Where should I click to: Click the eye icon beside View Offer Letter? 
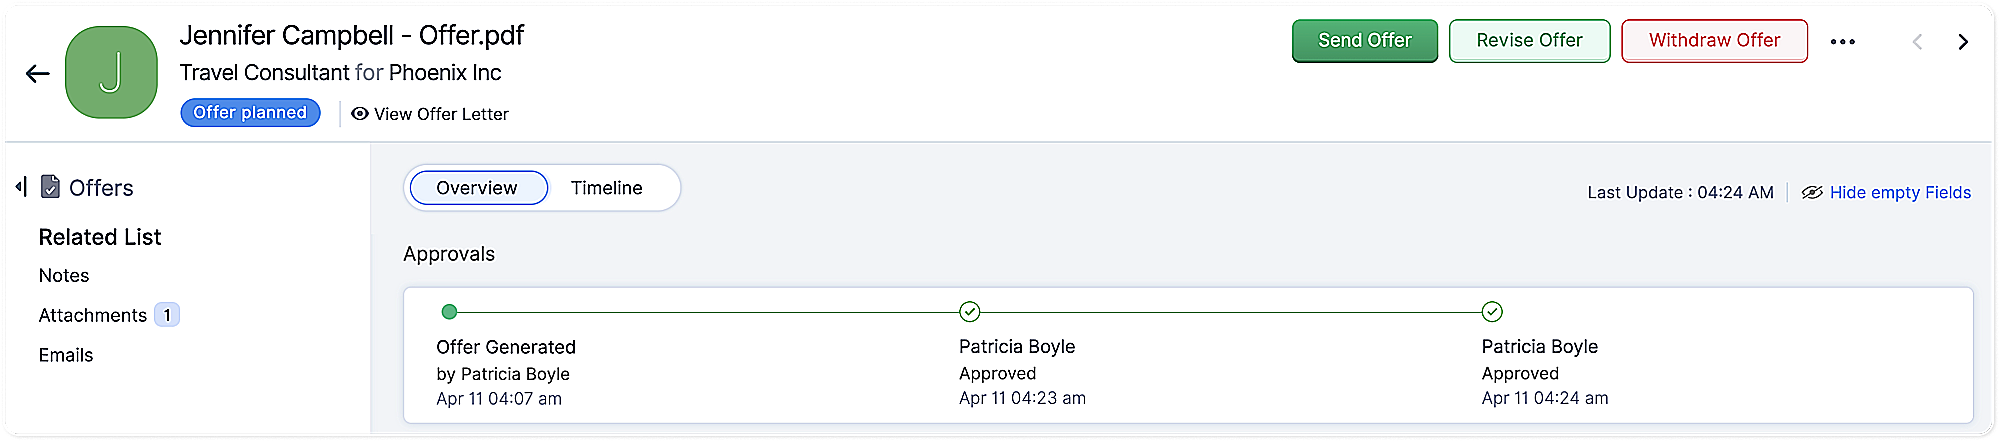pos(360,114)
